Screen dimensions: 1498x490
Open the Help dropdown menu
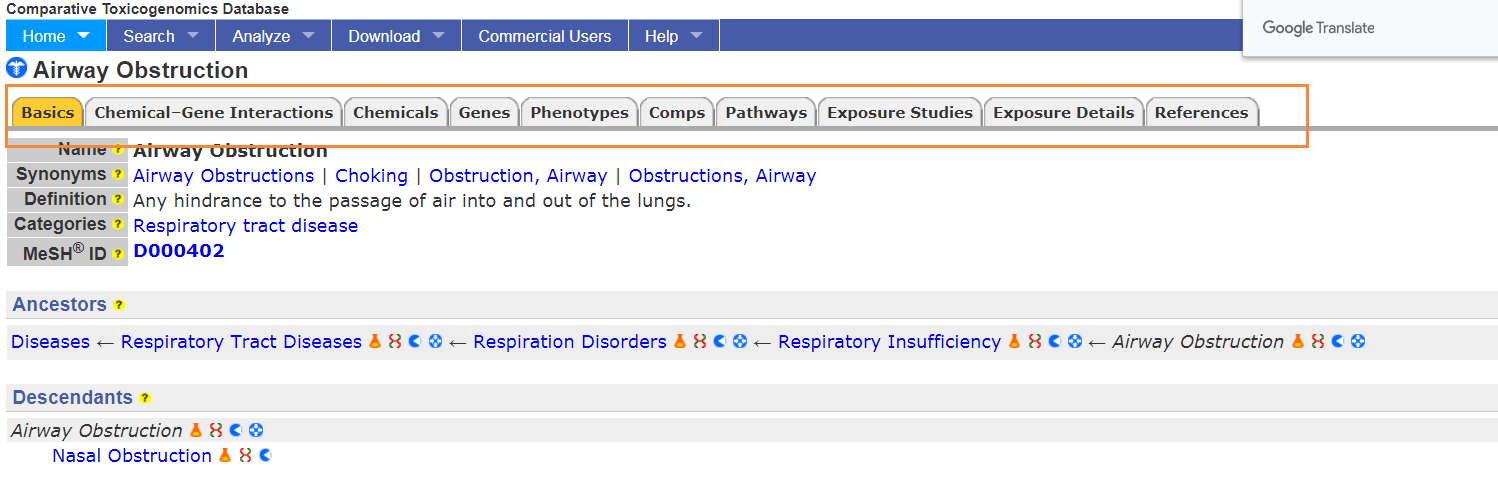point(674,36)
